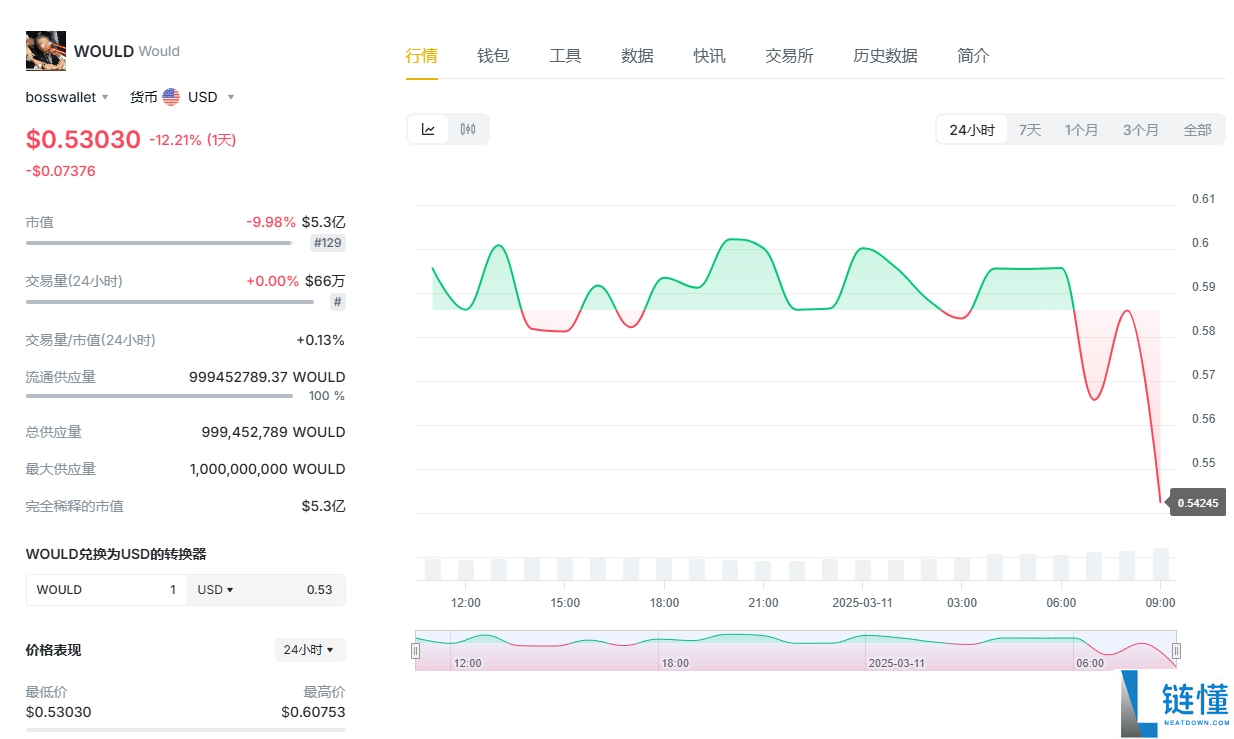Expand the USD currency dropdown arrow

[231, 97]
